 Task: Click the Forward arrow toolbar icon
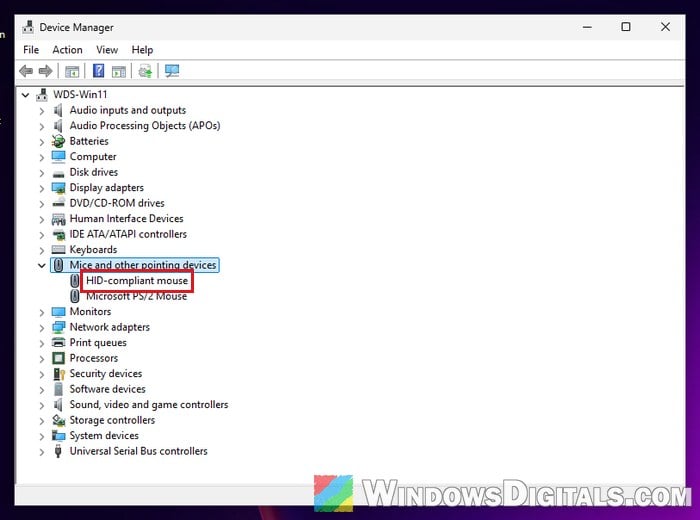point(46,71)
